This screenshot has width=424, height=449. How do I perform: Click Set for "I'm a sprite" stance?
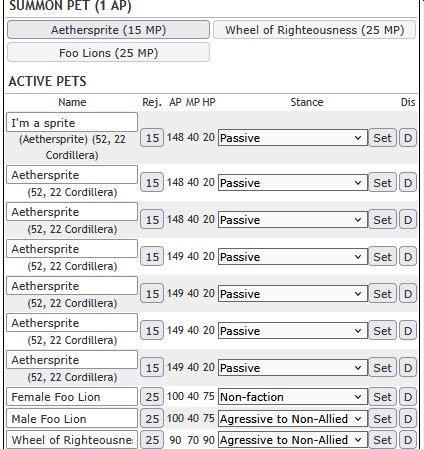(x=382, y=138)
